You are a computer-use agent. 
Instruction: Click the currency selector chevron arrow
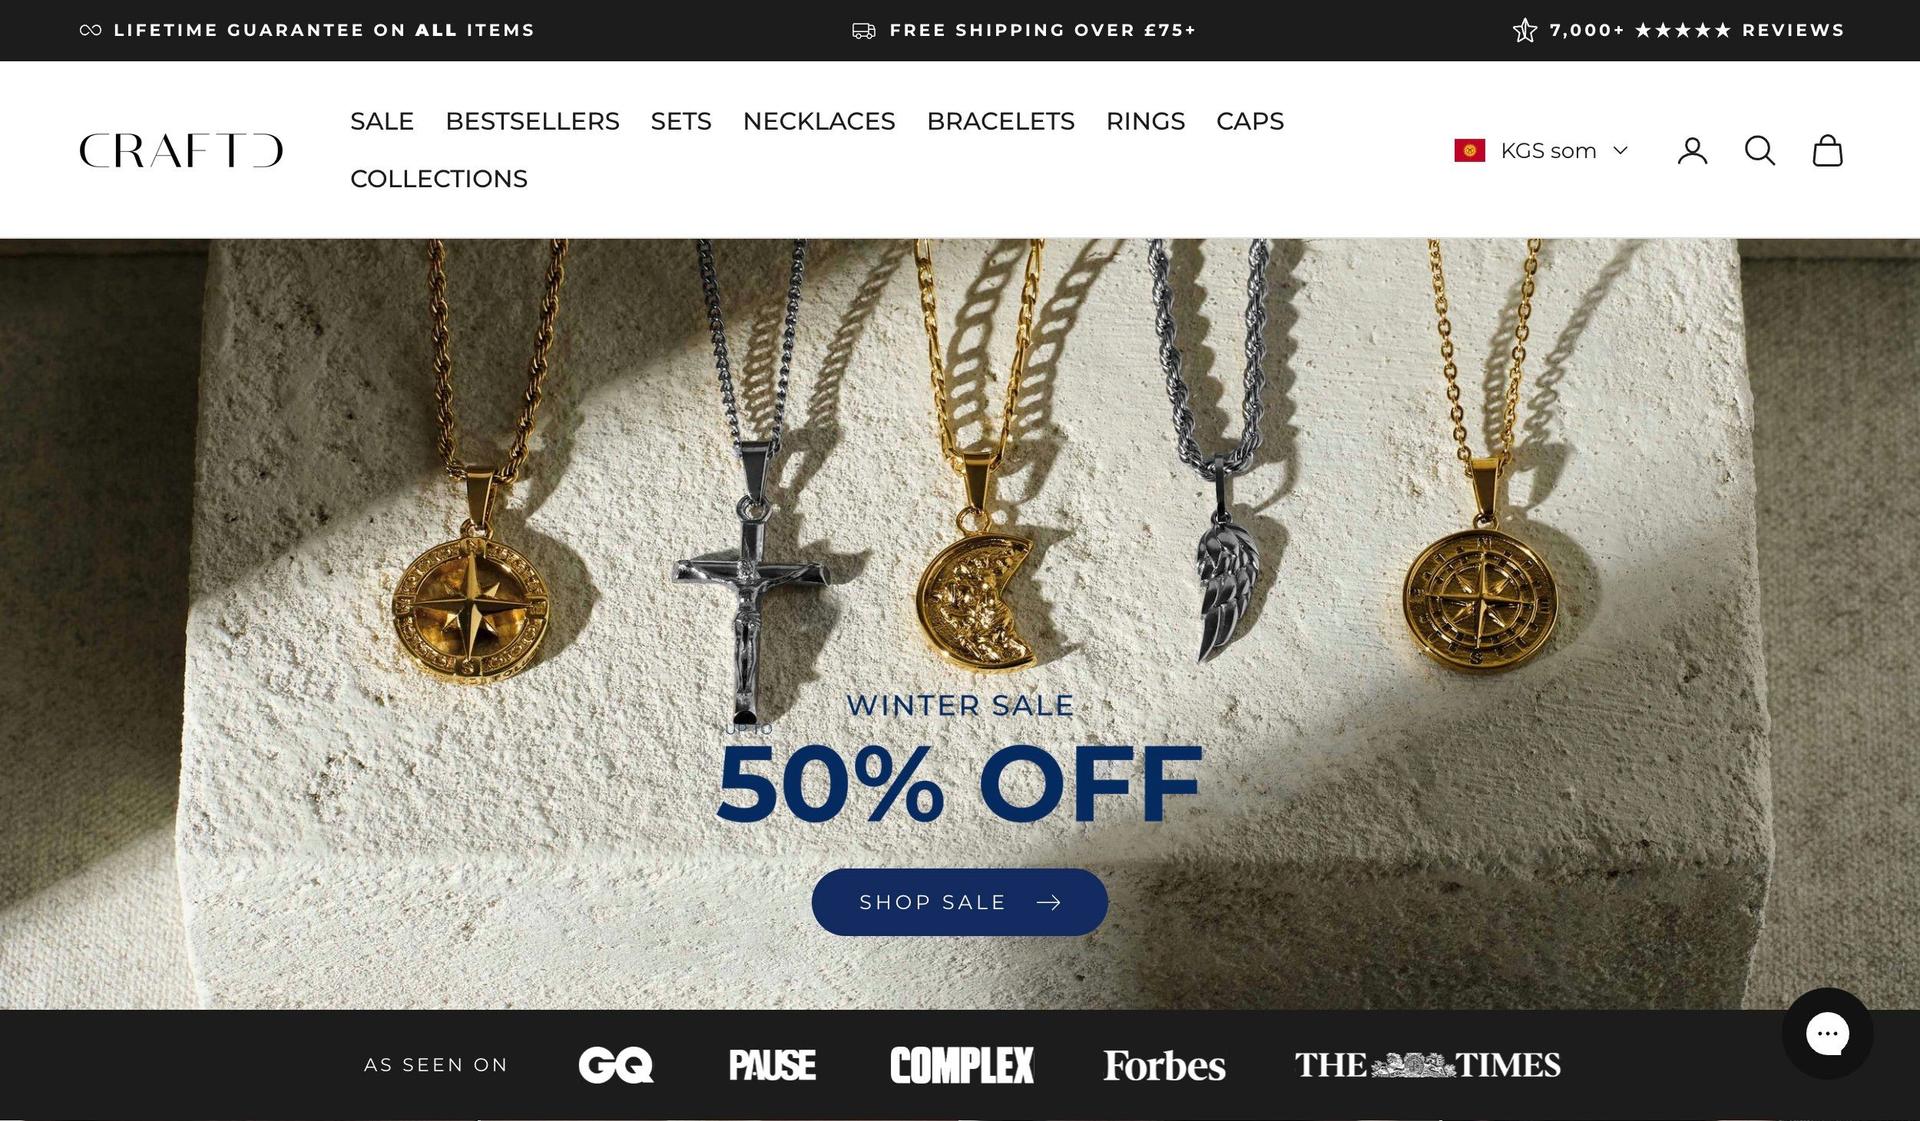(x=1621, y=150)
